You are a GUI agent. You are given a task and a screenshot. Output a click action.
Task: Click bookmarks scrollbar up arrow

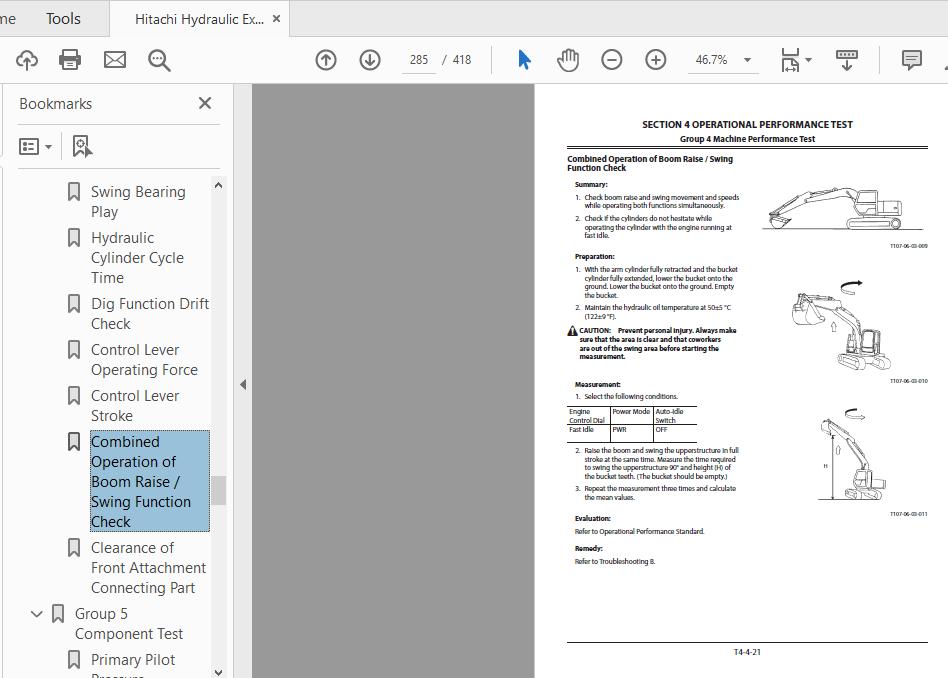(x=218, y=185)
